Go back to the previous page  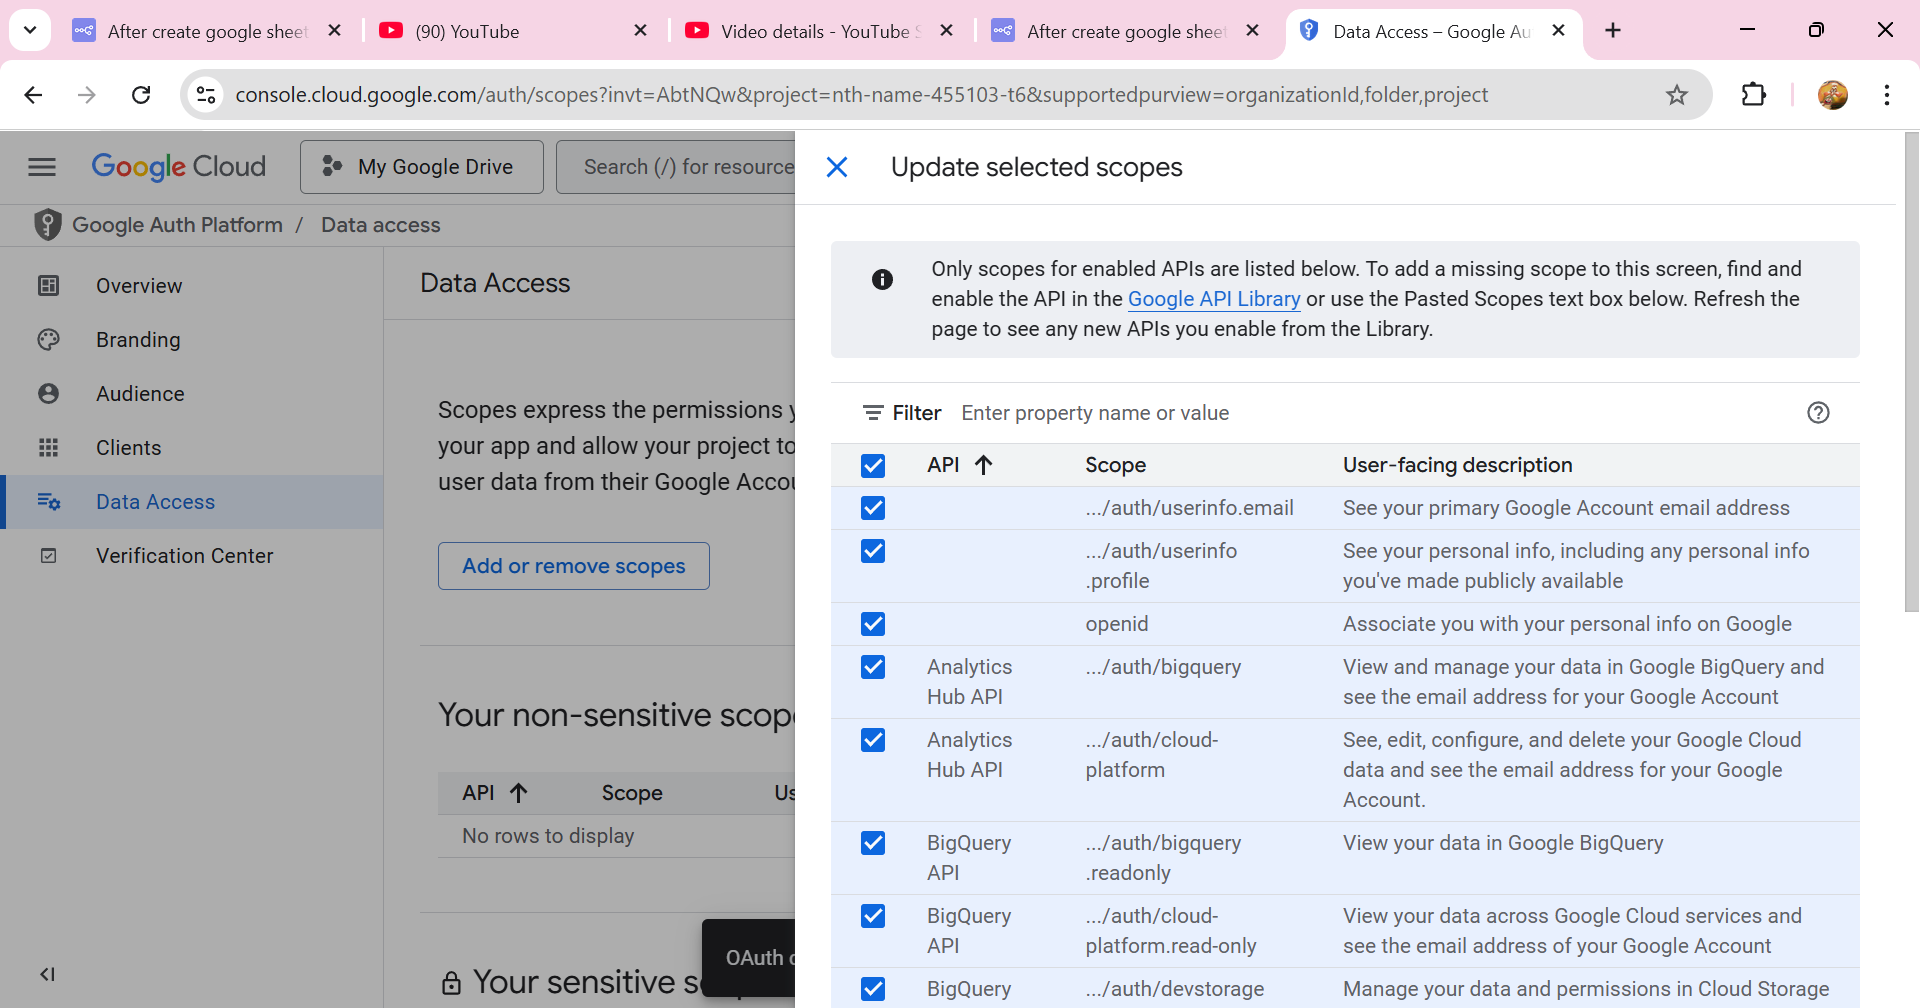tap(33, 95)
